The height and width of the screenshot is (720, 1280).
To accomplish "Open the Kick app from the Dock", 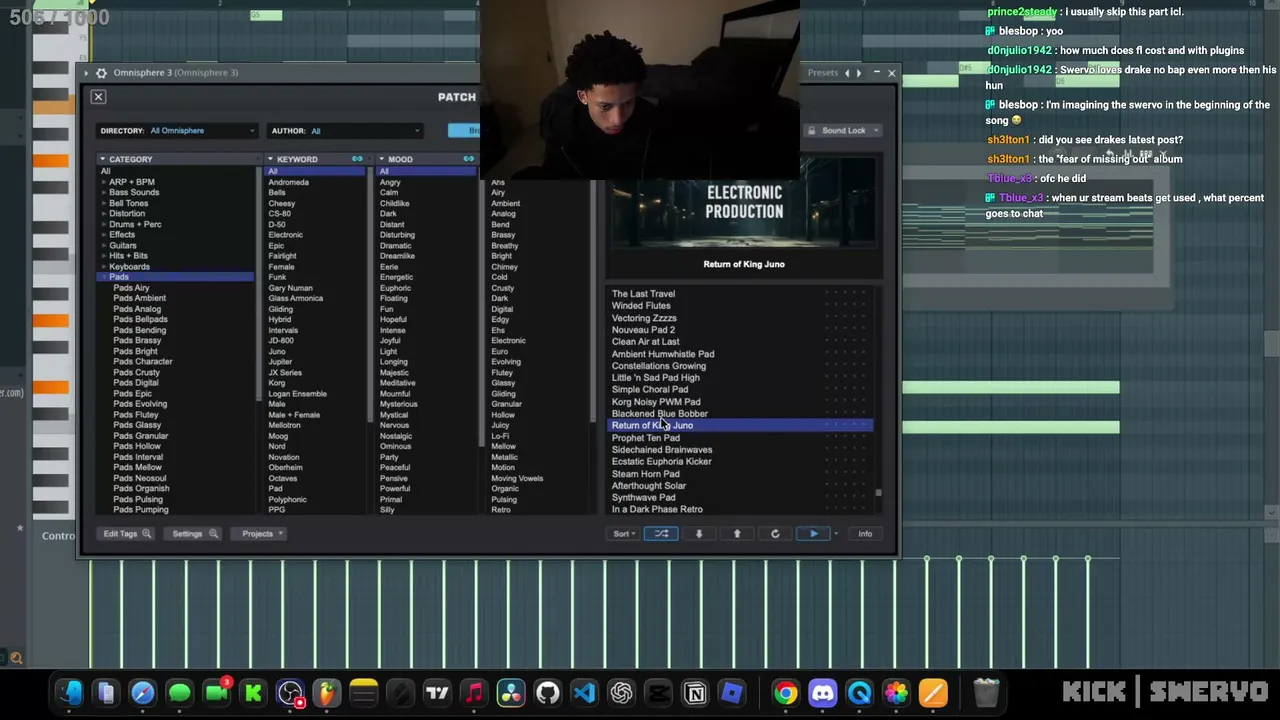I will [x=253, y=693].
